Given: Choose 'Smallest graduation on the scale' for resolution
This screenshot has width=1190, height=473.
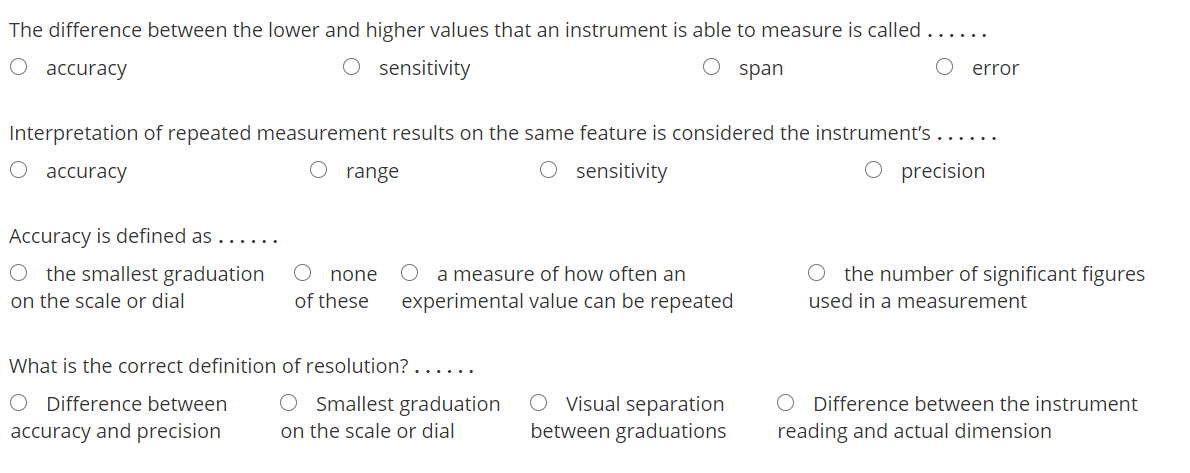Looking at the screenshot, I should [x=289, y=404].
